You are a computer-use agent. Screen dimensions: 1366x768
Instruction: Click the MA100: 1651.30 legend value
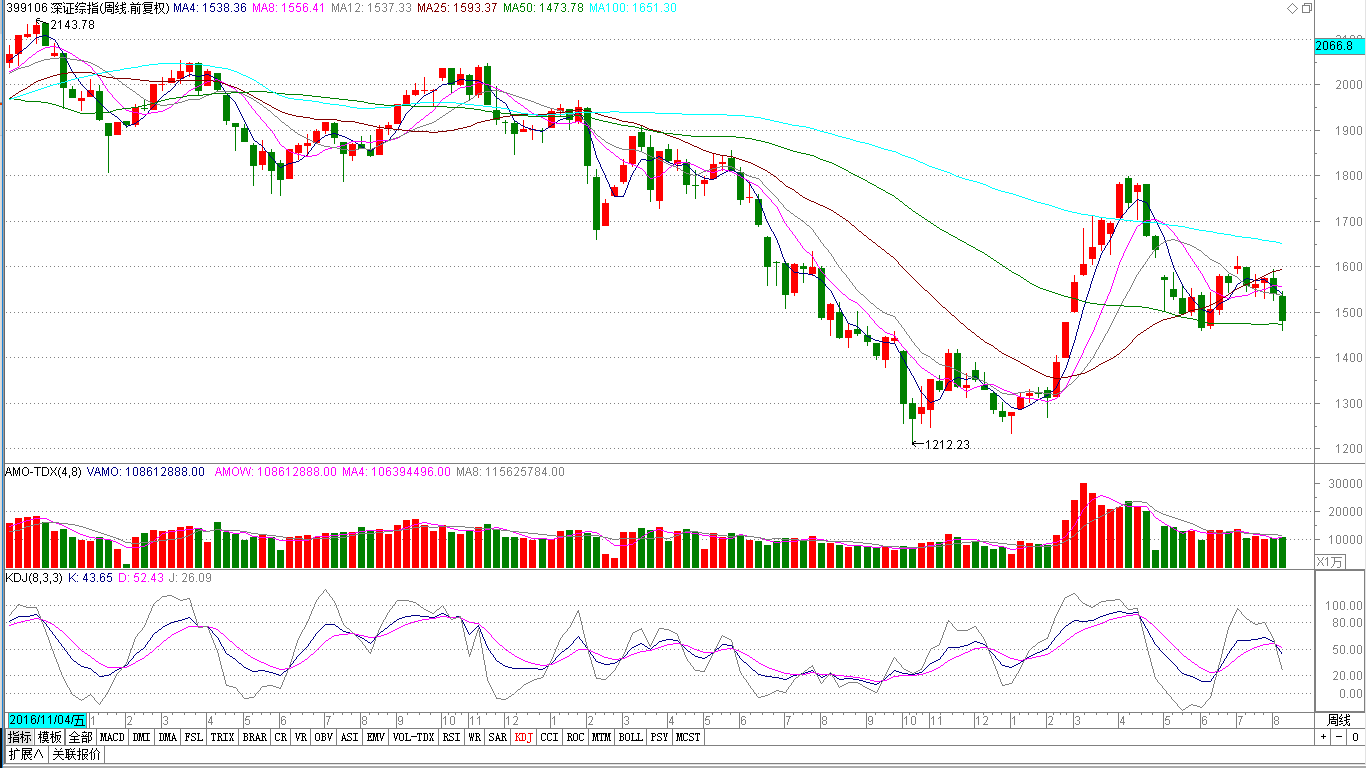click(632, 8)
